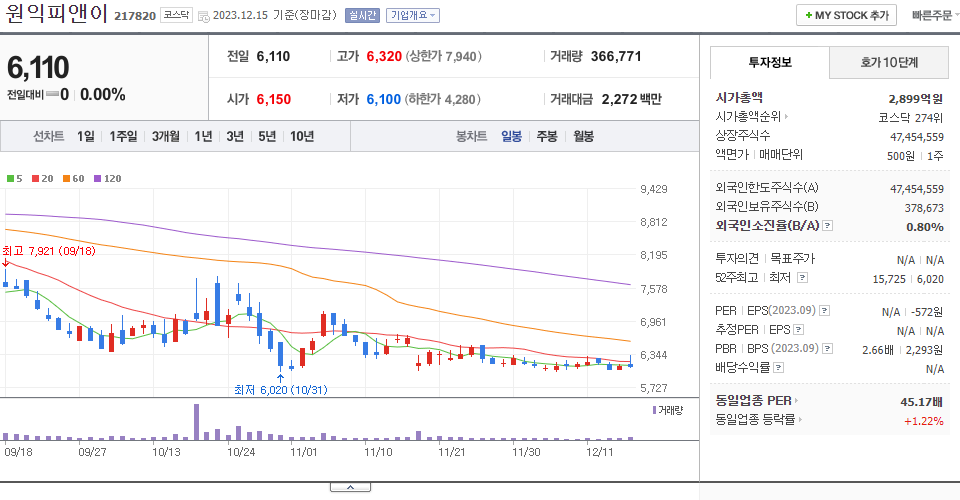
Task: Click the 상한가 7,940 text
Action: [445, 57]
